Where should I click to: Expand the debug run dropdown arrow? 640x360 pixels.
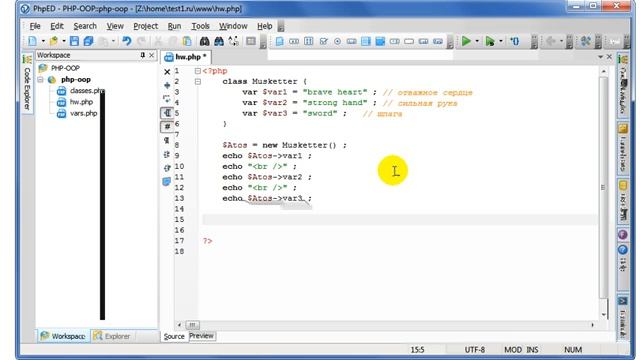click(501, 41)
